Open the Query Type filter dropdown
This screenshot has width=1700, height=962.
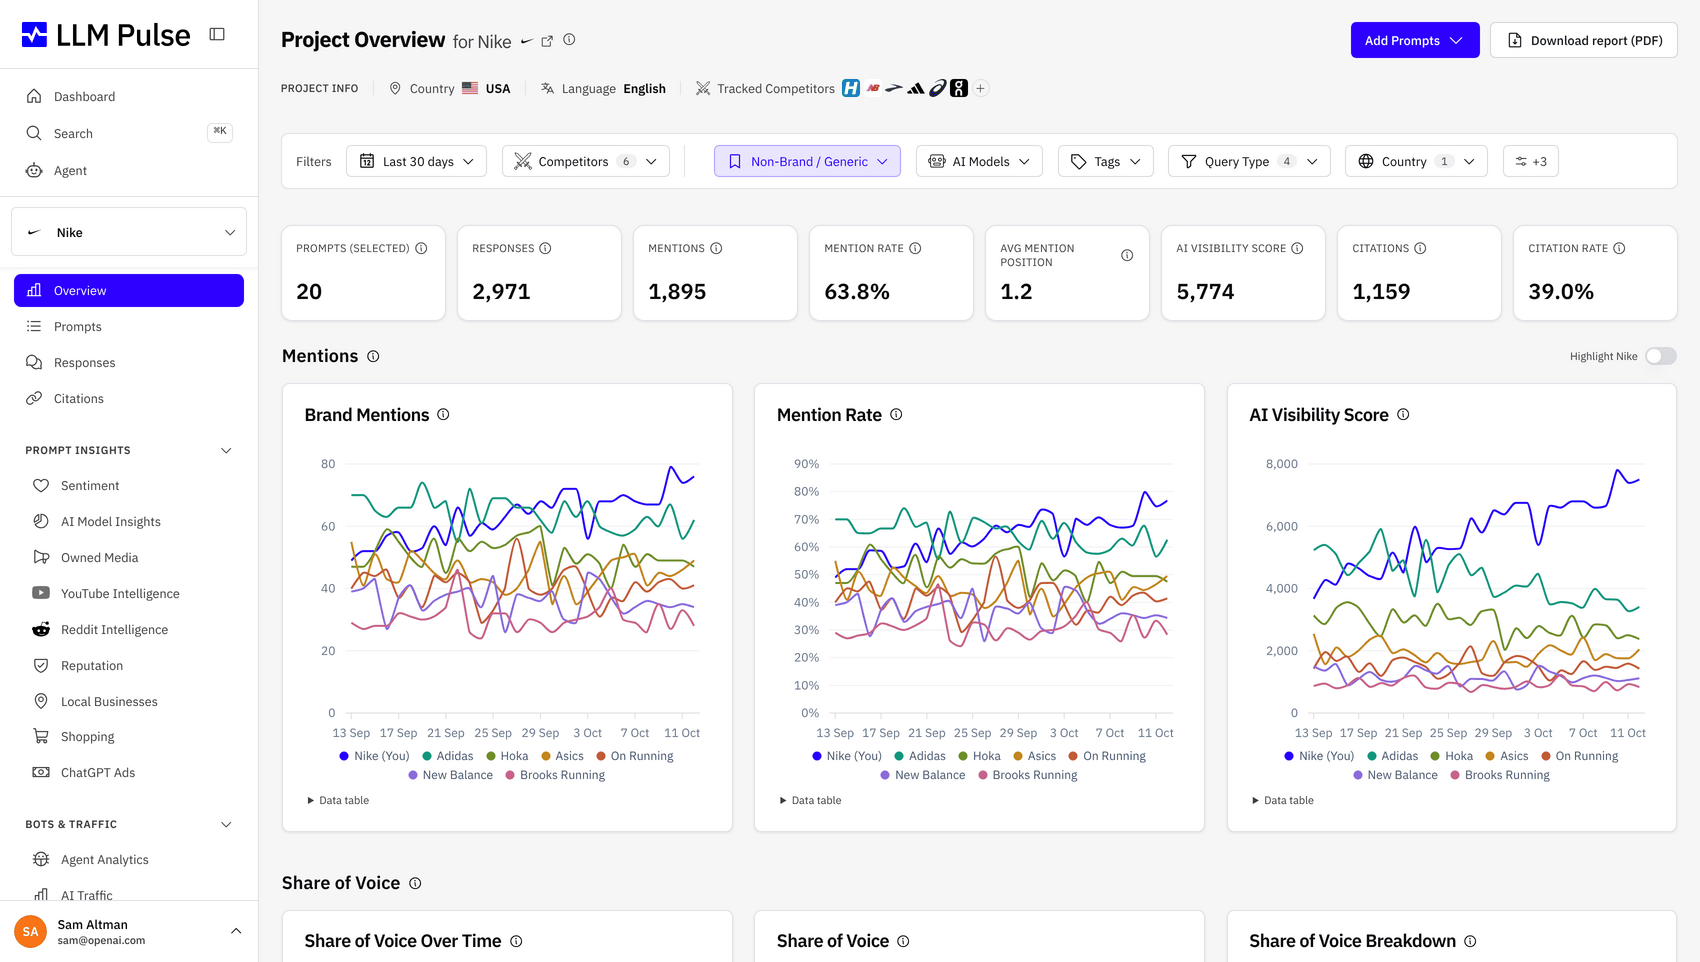(x=1249, y=161)
